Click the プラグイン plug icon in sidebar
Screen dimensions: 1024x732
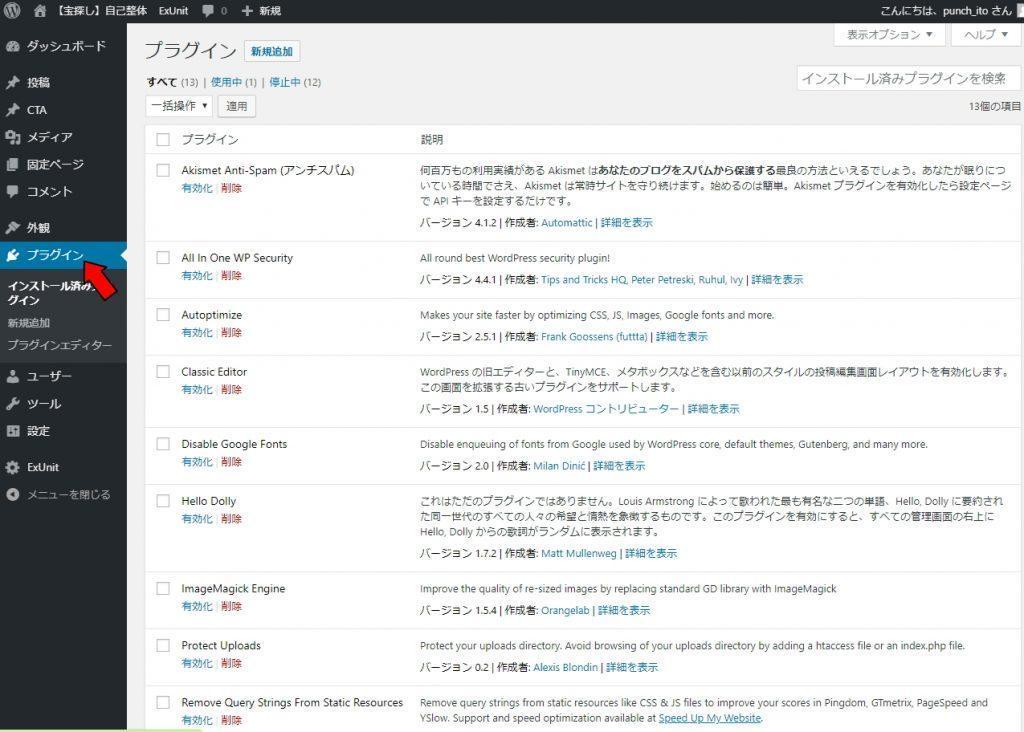tap(12, 255)
